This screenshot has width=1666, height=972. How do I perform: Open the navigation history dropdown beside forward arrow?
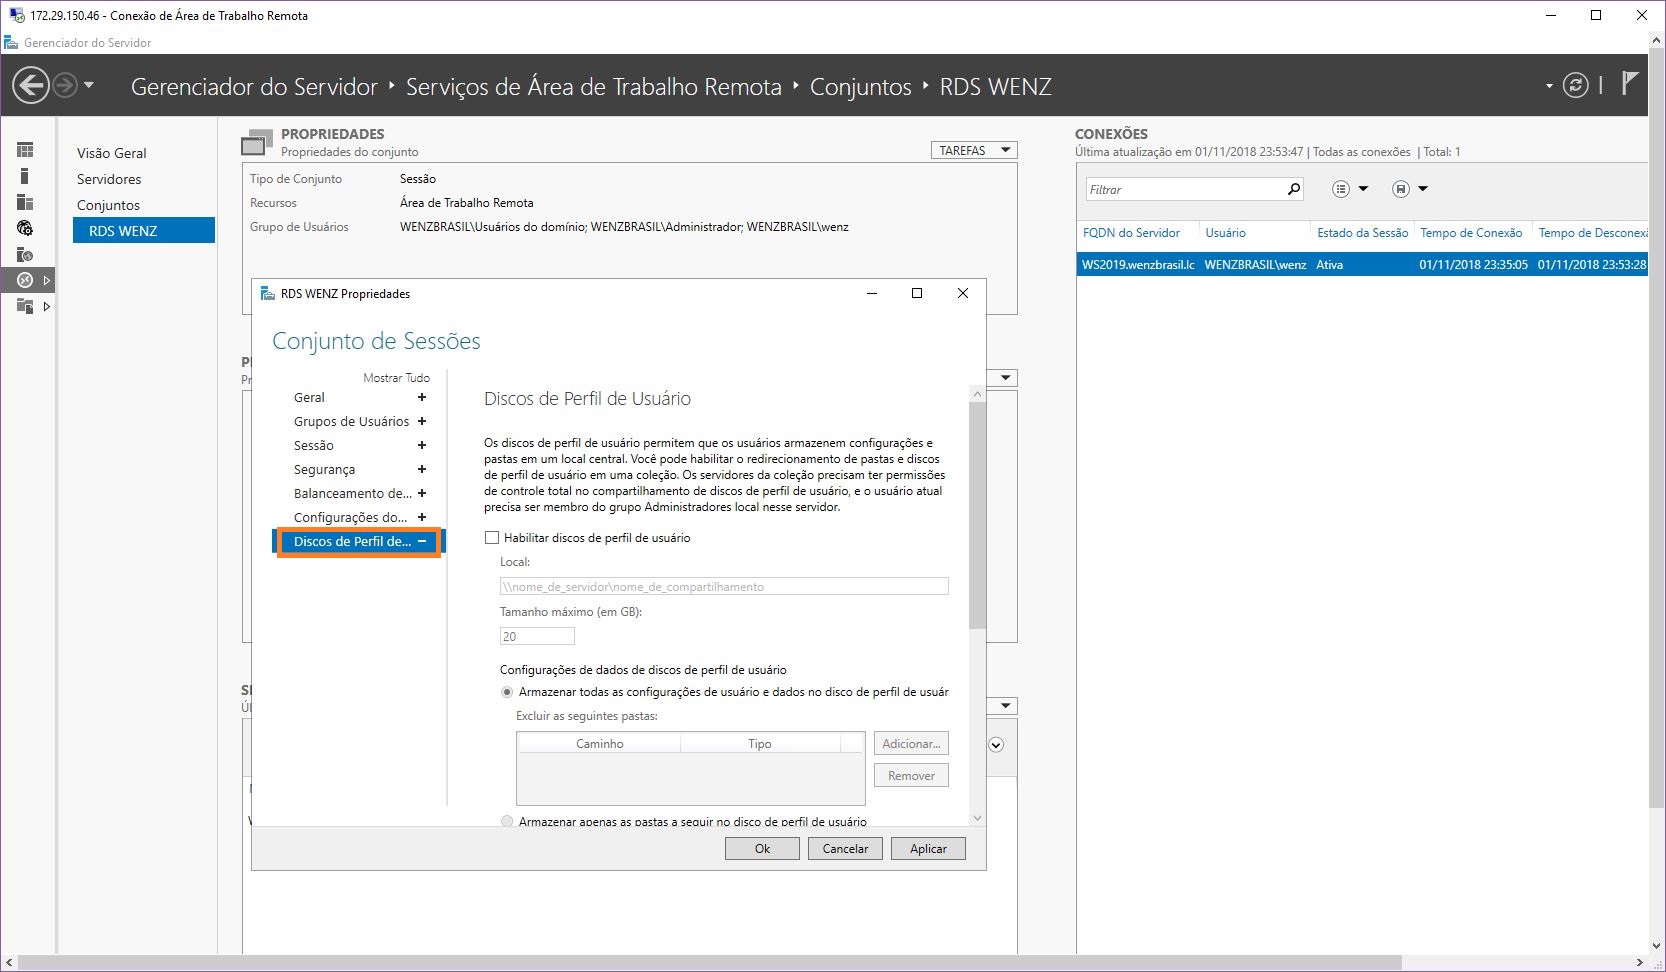(x=89, y=85)
